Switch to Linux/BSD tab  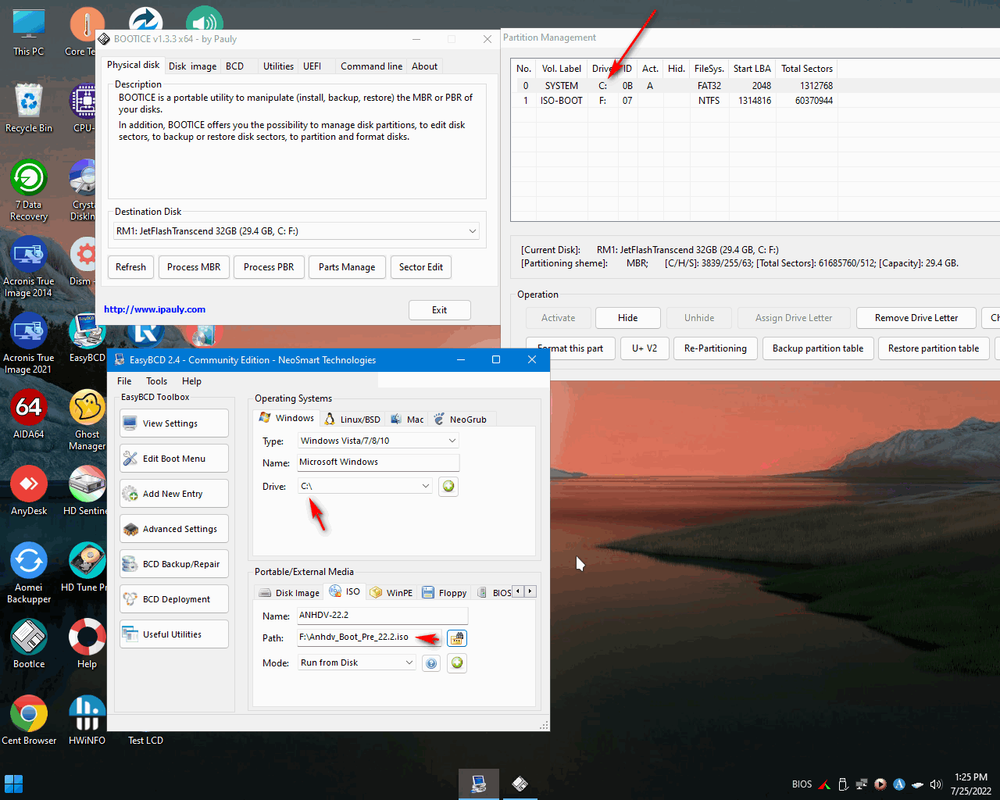coord(353,419)
